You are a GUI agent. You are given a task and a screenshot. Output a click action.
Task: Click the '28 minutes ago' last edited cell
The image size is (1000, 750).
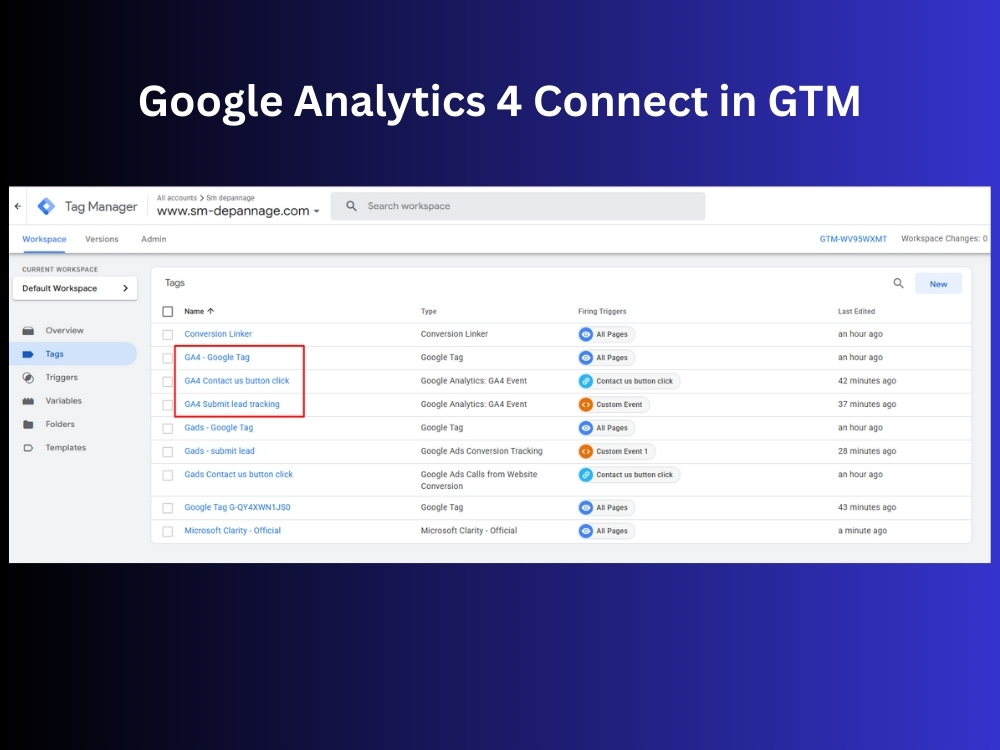point(867,451)
